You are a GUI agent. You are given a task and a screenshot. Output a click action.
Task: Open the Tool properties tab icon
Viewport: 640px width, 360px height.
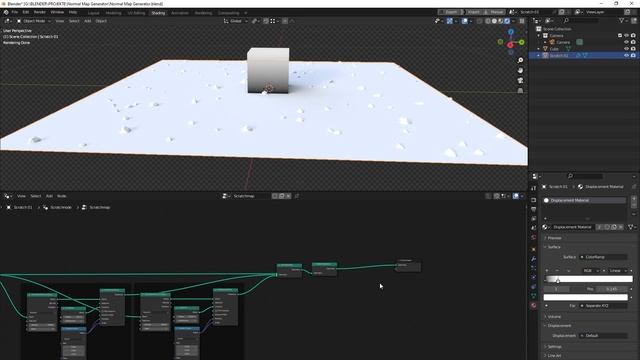[x=534, y=188]
